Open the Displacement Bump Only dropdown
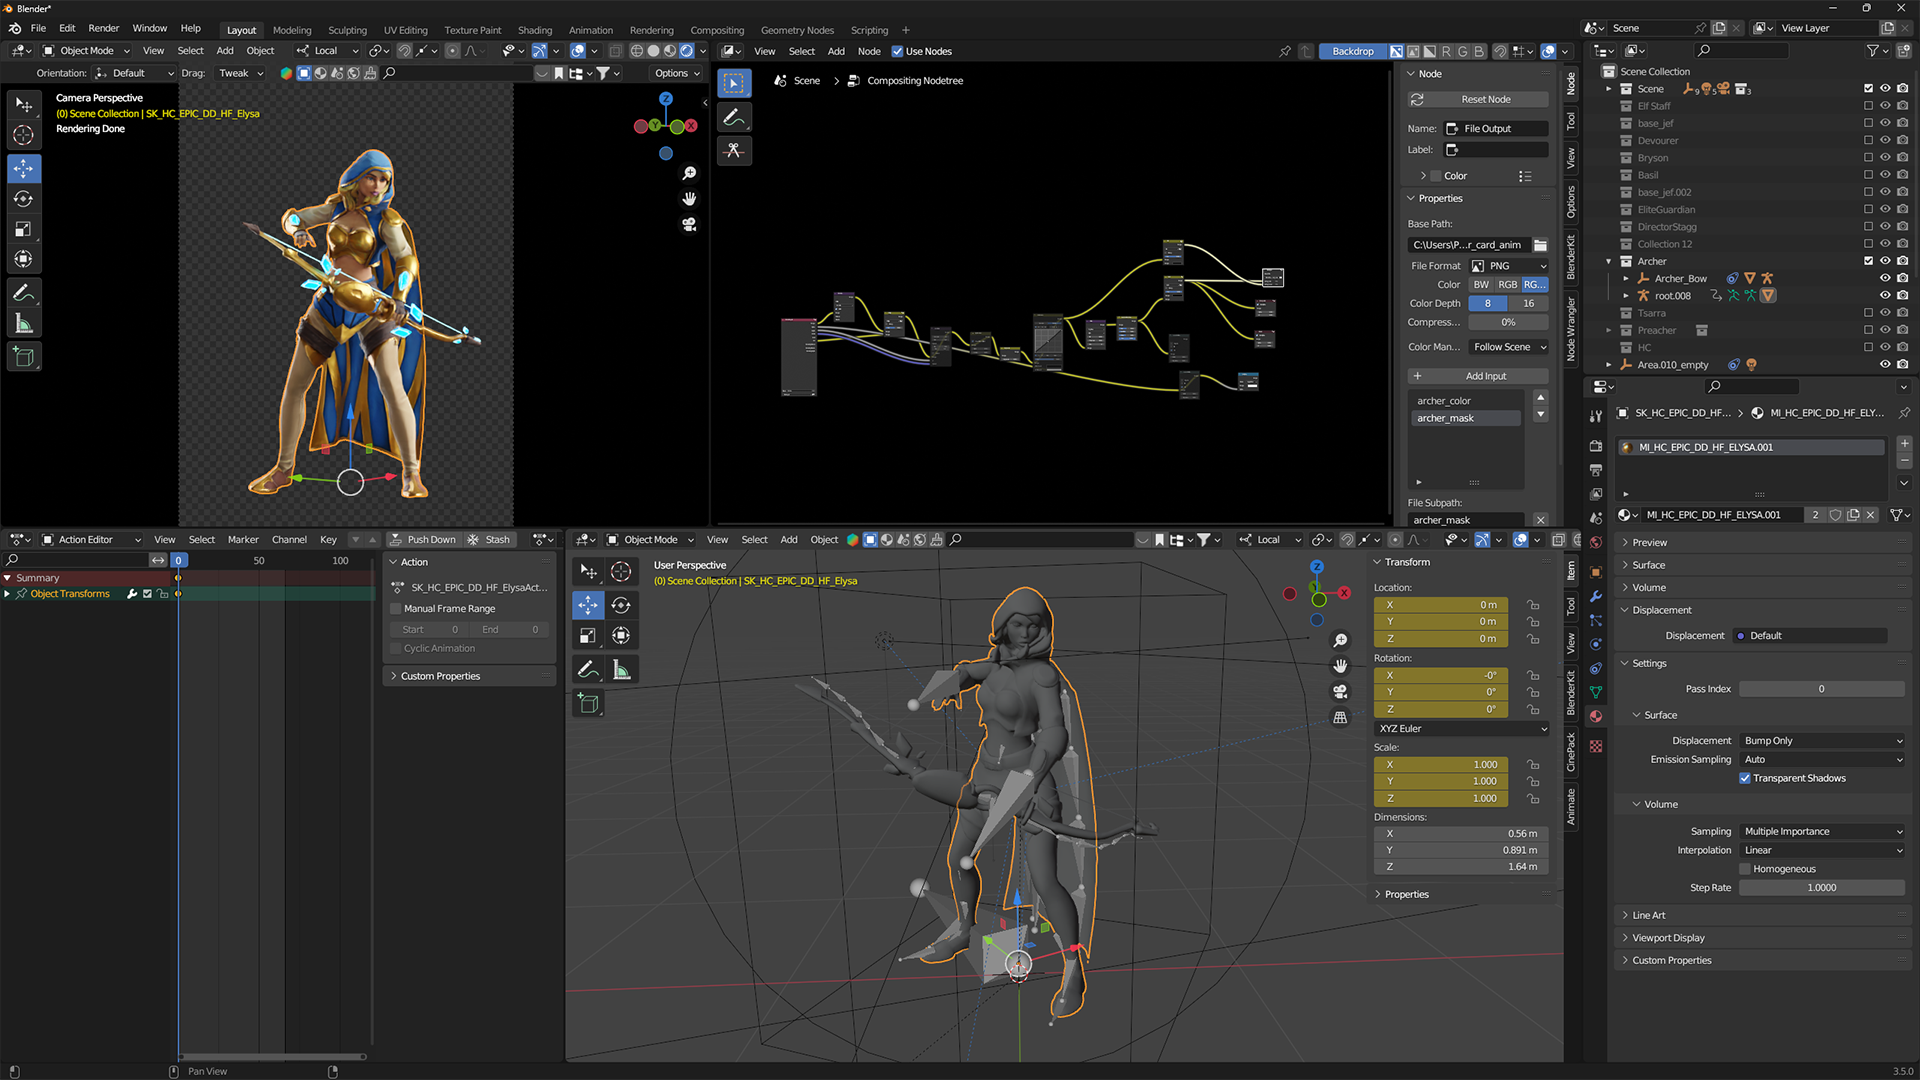 pos(1822,741)
